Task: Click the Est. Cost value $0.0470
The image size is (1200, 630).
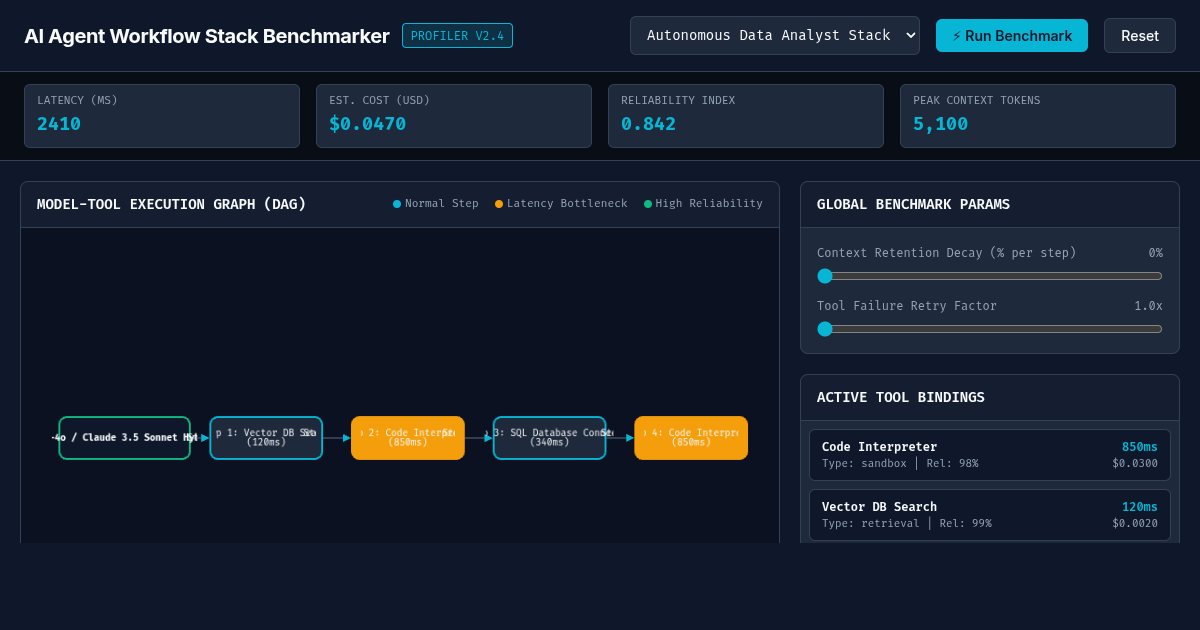Action: (x=368, y=124)
